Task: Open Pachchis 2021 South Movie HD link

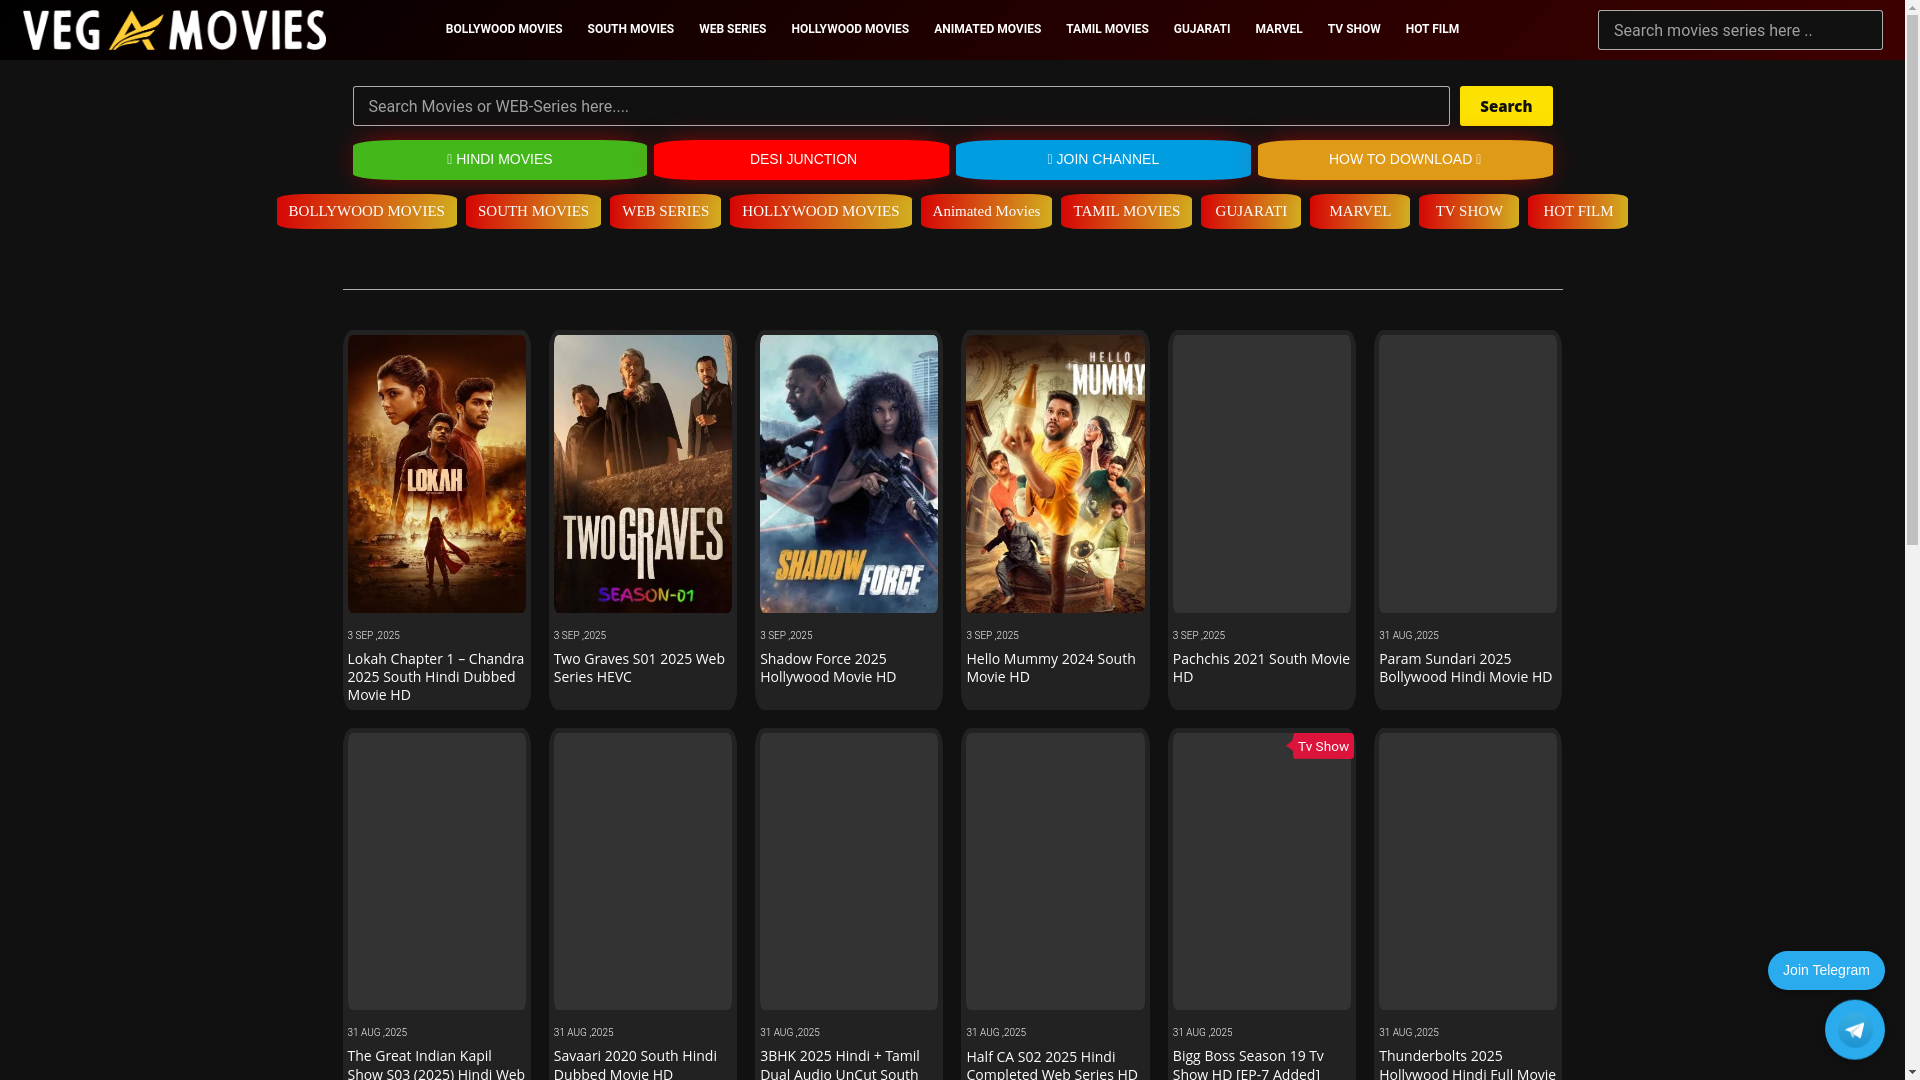Action: (x=1261, y=668)
